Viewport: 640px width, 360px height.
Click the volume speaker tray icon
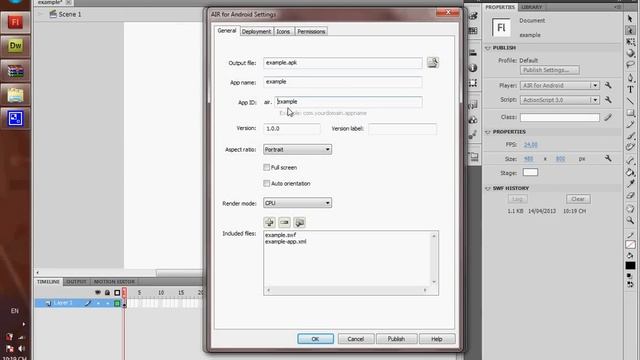(x=22, y=349)
